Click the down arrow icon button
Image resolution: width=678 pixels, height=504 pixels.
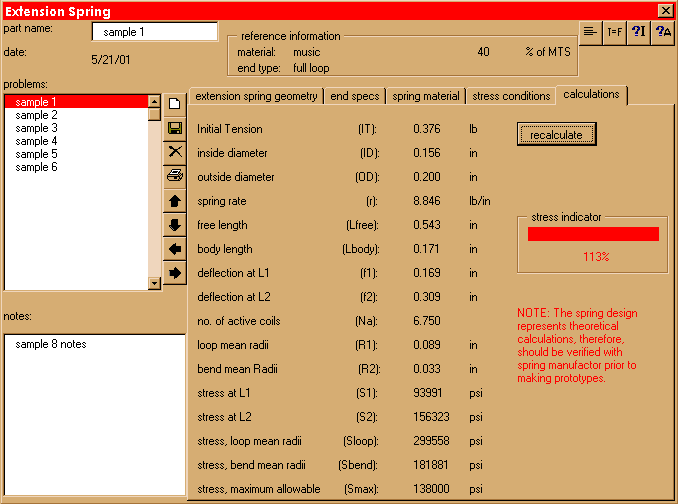pyautogui.click(x=175, y=225)
